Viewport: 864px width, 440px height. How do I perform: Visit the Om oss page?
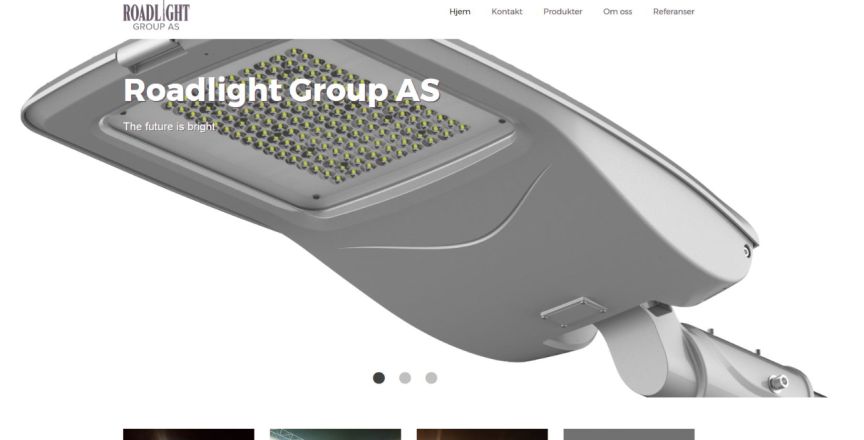point(617,12)
